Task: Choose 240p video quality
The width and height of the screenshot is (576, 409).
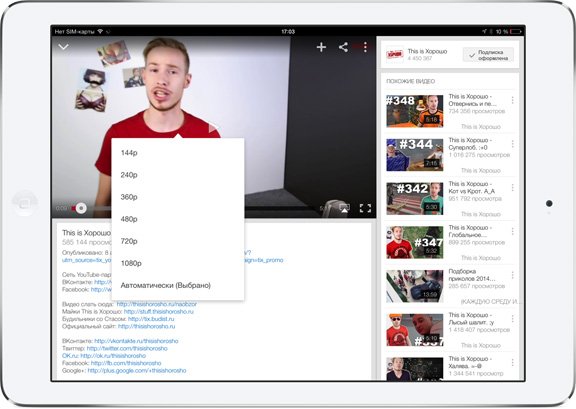Action: click(x=178, y=175)
